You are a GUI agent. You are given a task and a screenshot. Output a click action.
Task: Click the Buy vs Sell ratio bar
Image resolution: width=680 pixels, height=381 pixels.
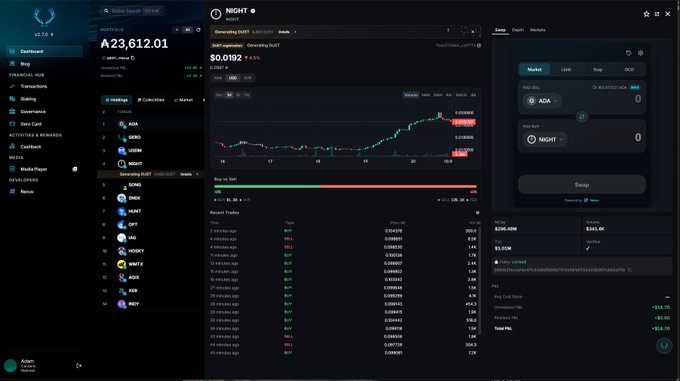pyautogui.click(x=345, y=186)
